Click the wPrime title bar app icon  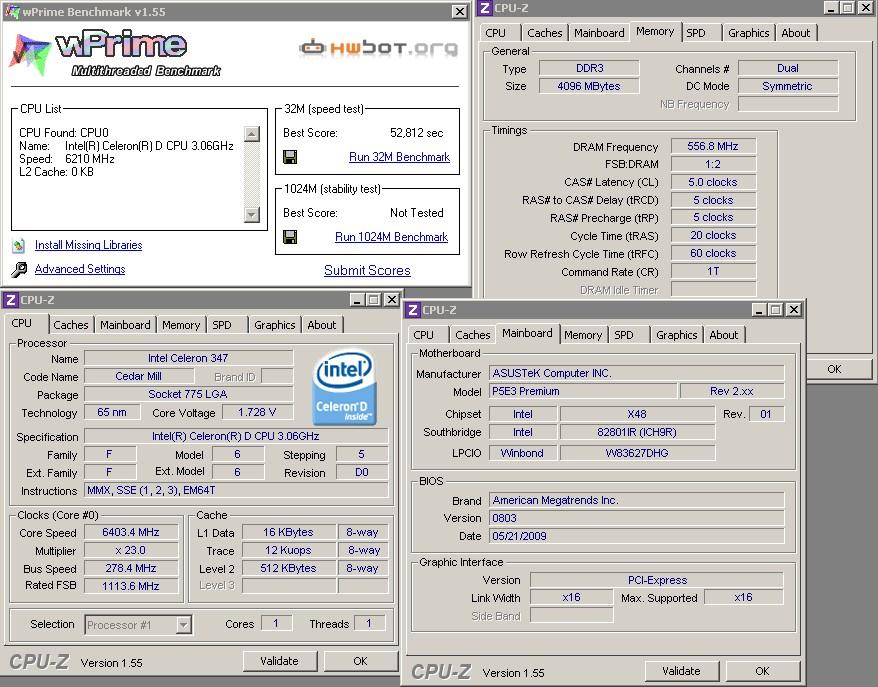pos(12,12)
